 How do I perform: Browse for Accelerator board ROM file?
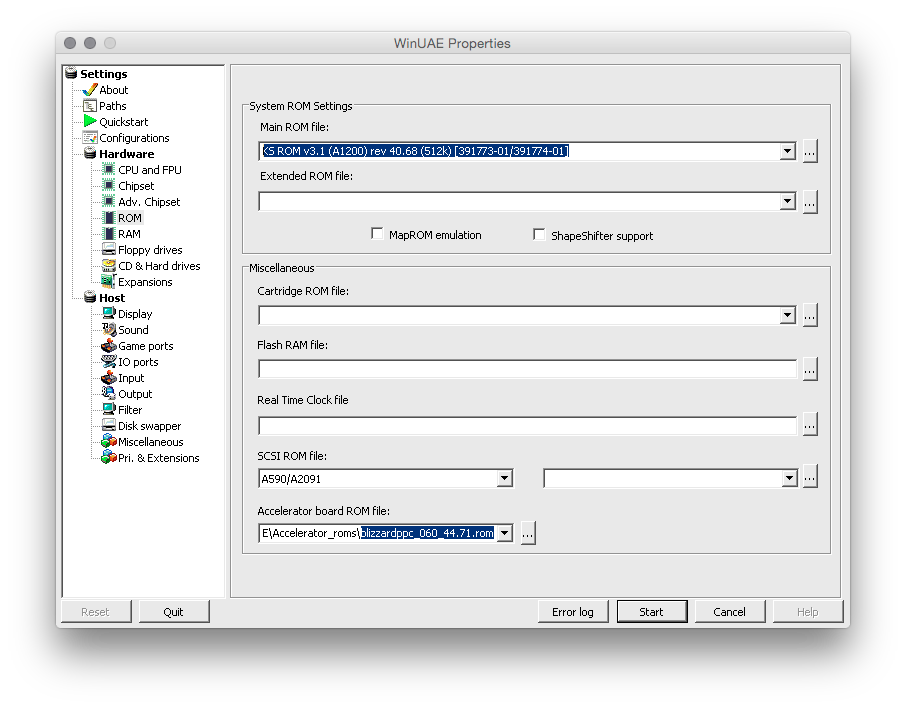[528, 533]
